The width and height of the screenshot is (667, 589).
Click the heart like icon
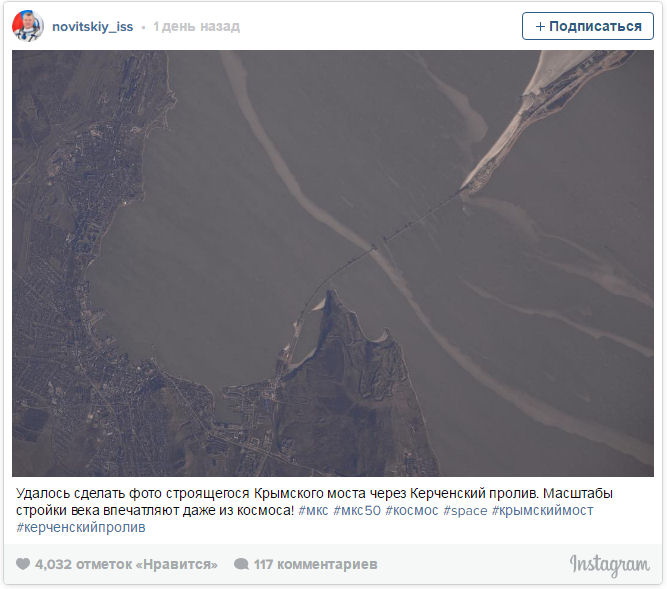point(23,564)
